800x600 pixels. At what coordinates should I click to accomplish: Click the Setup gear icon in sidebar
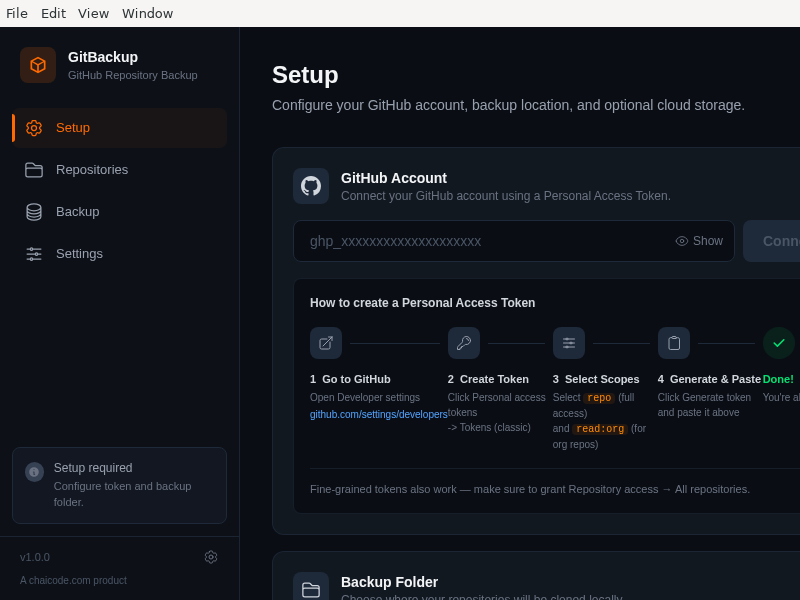pyautogui.click(x=34, y=128)
